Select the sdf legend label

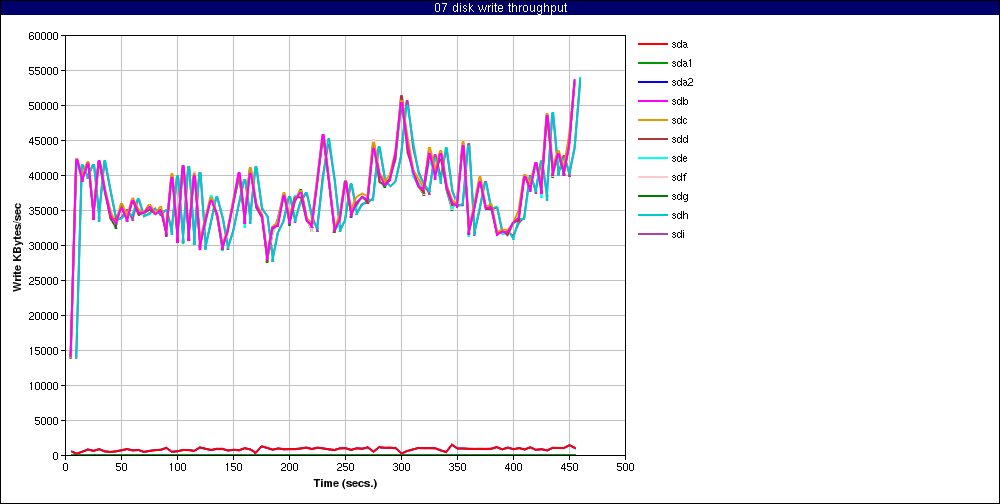pos(679,177)
